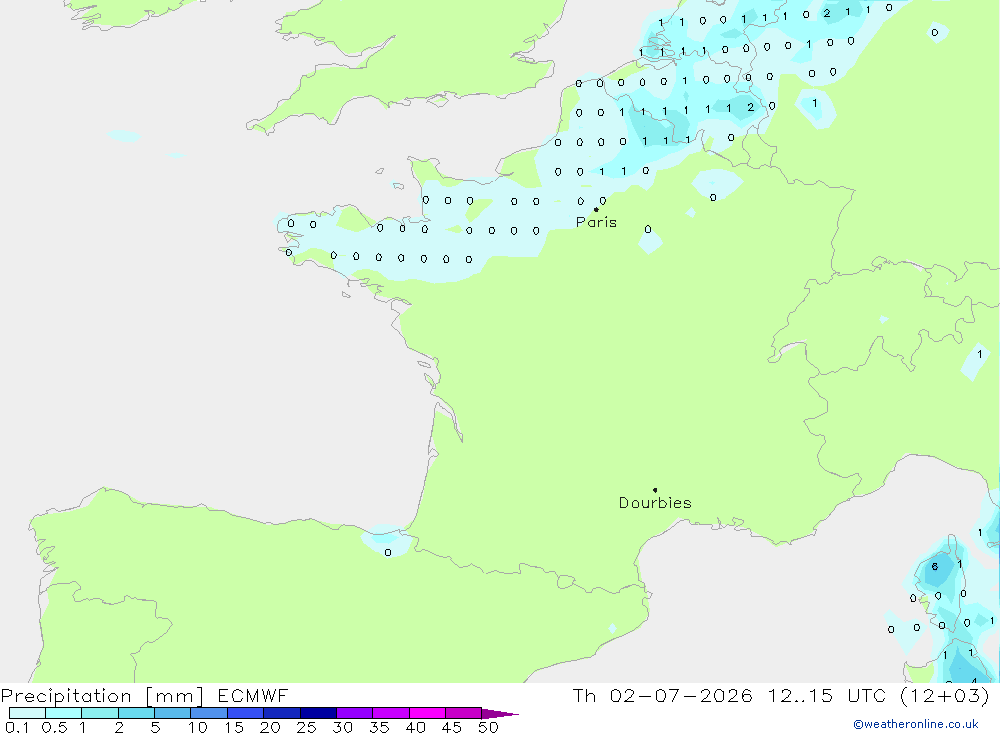Click the black dot marking Dourbies

[x=655, y=490]
